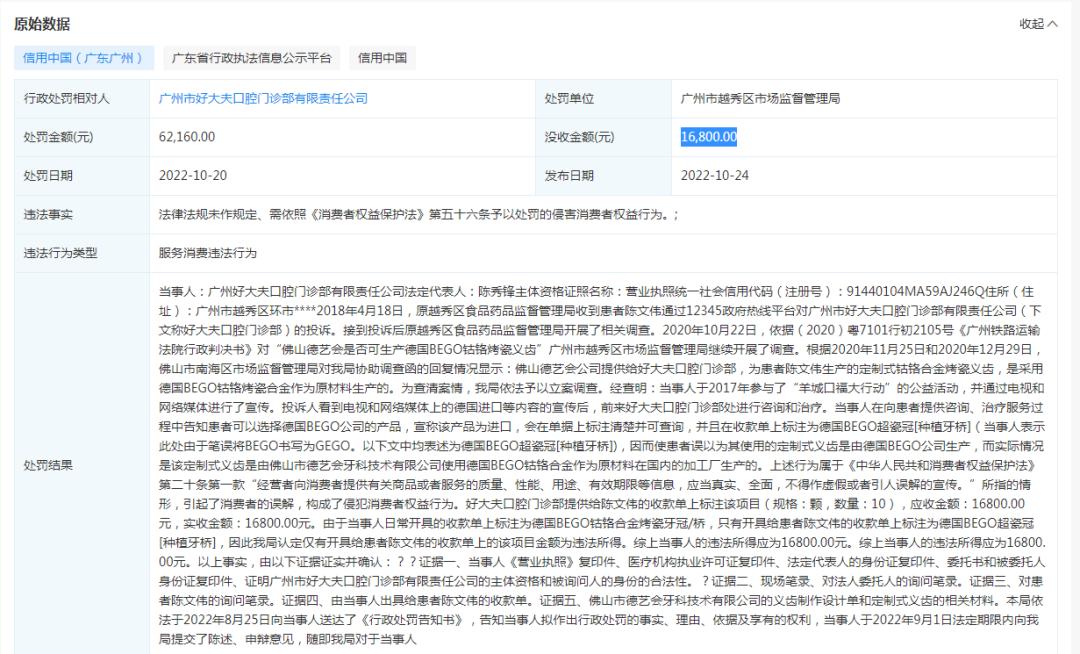Click the 服务消费违法行为 violation type value
Screen dimensions: 1080x654
click(207, 253)
